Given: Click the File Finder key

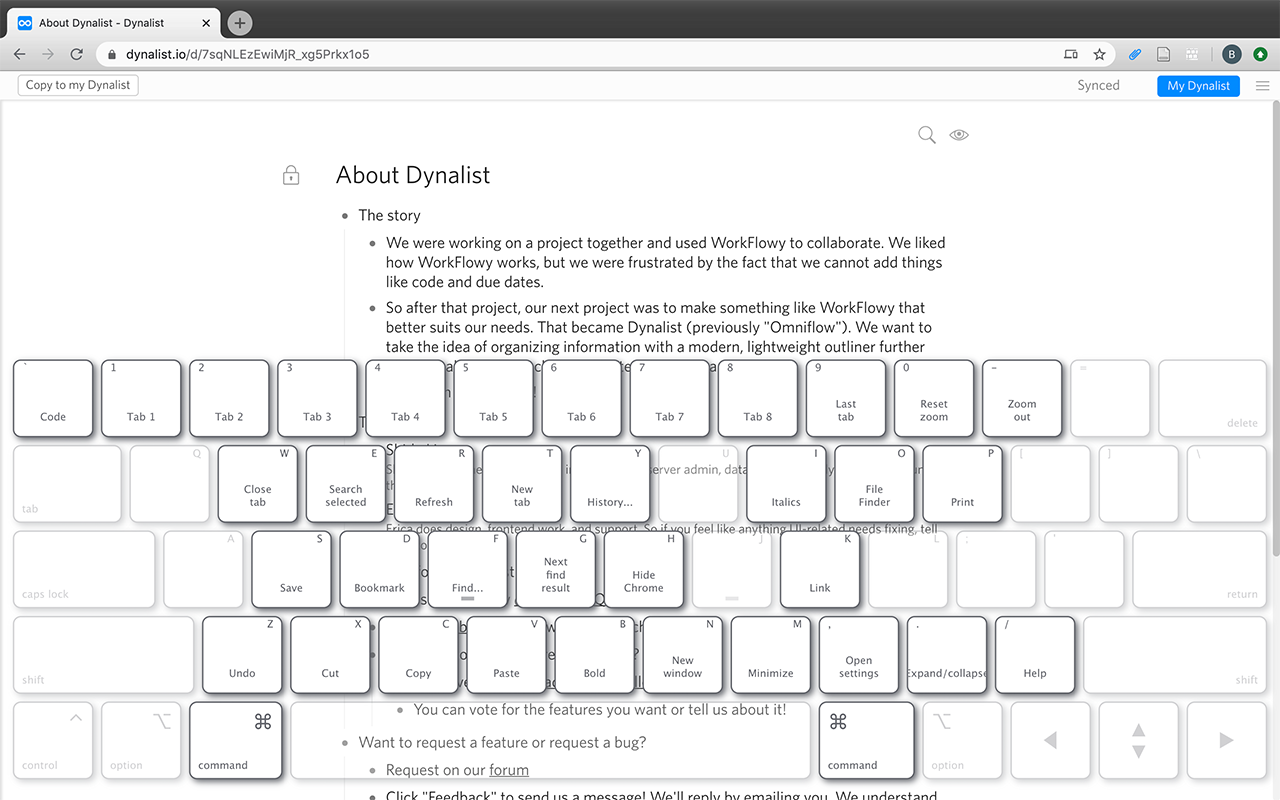Looking at the screenshot, I should coord(874,484).
